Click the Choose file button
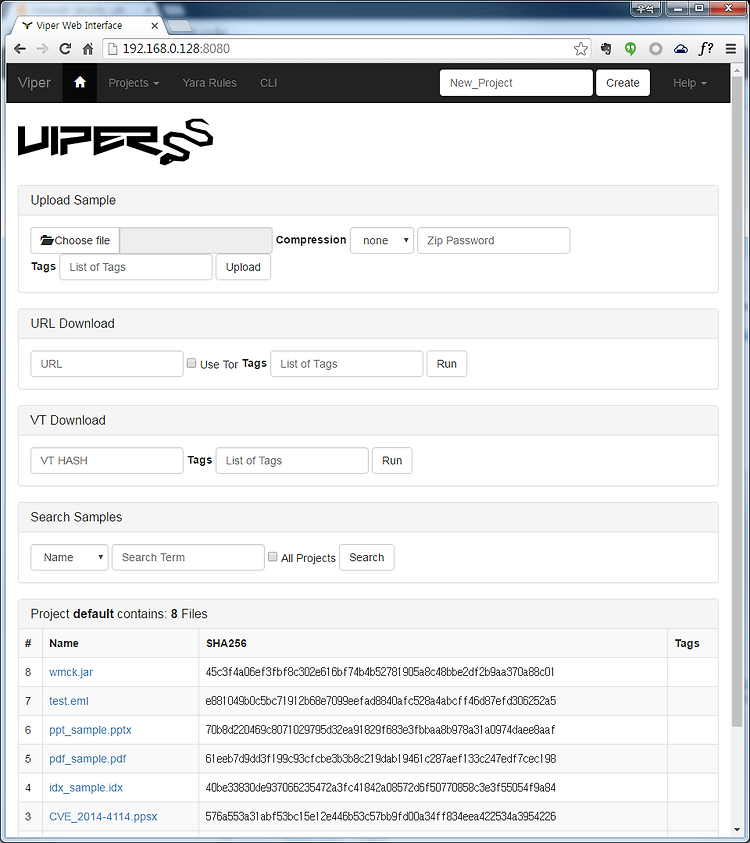The height and width of the screenshot is (843, 750). 75,240
